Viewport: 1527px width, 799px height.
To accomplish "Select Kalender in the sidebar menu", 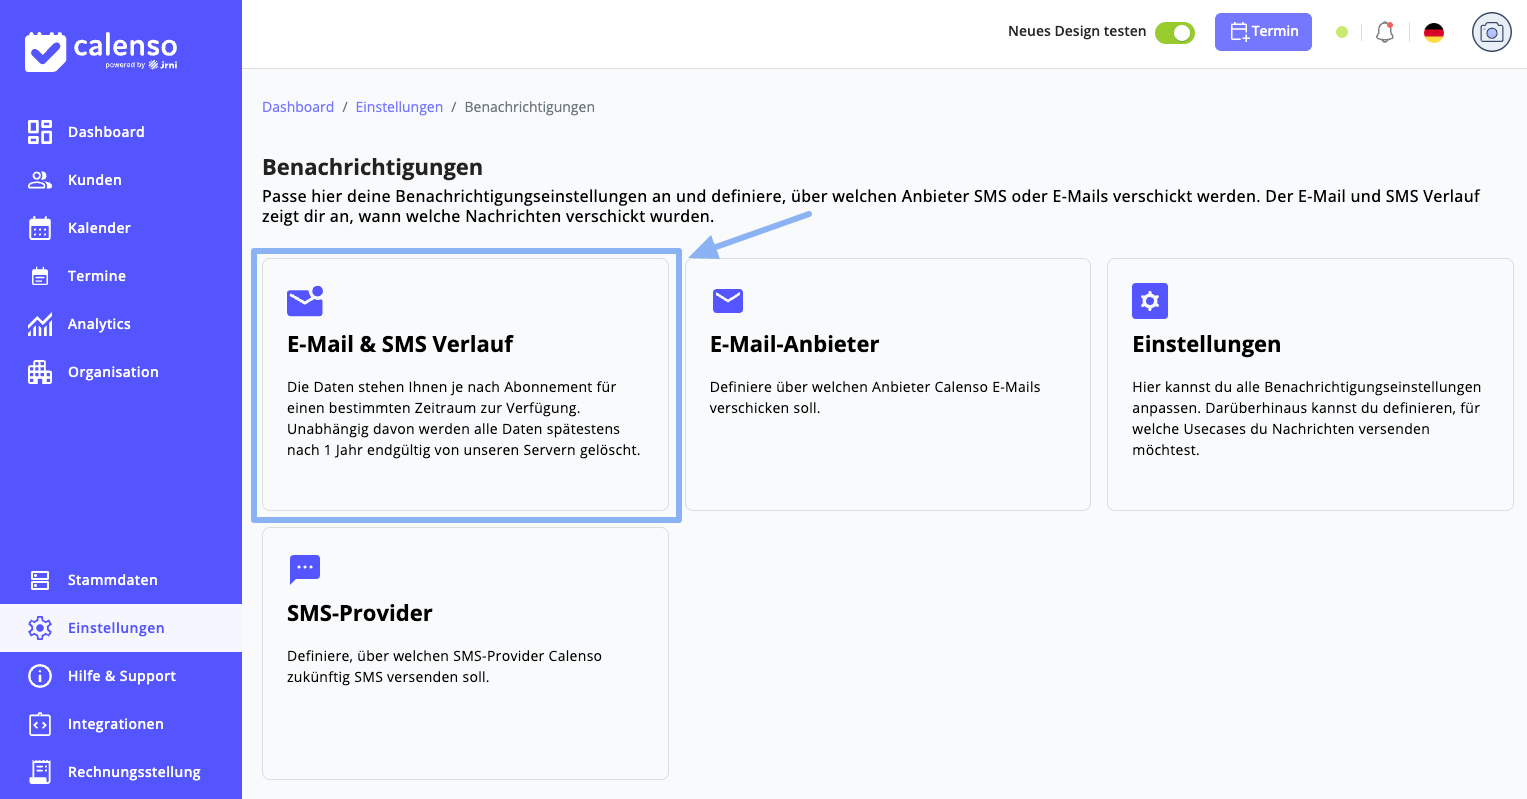I will (99, 228).
